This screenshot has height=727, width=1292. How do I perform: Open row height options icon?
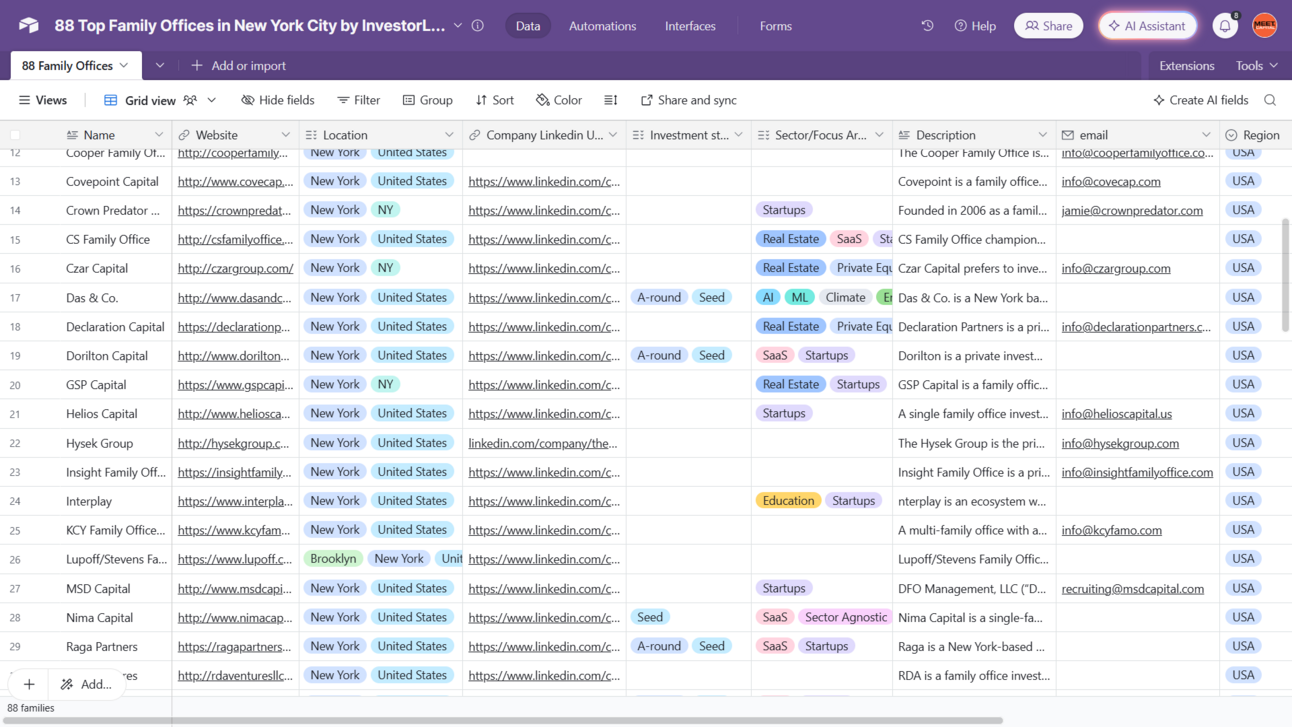pos(611,100)
